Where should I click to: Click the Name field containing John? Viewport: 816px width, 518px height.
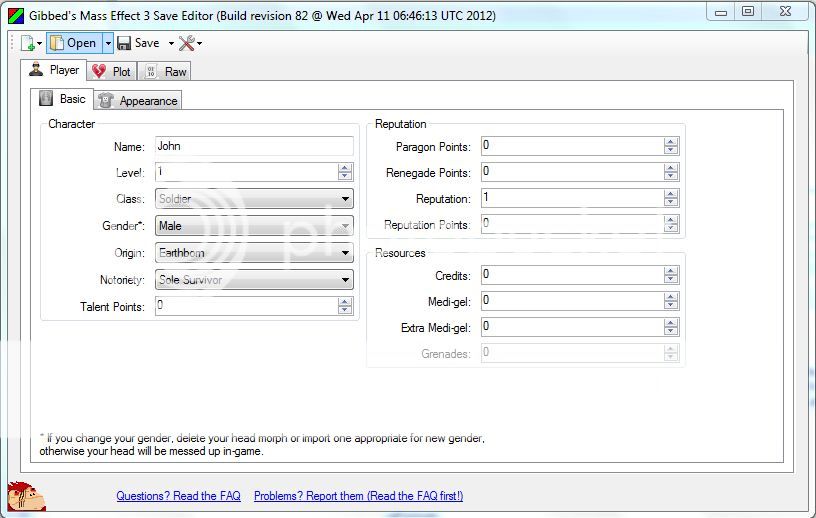click(x=254, y=146)
